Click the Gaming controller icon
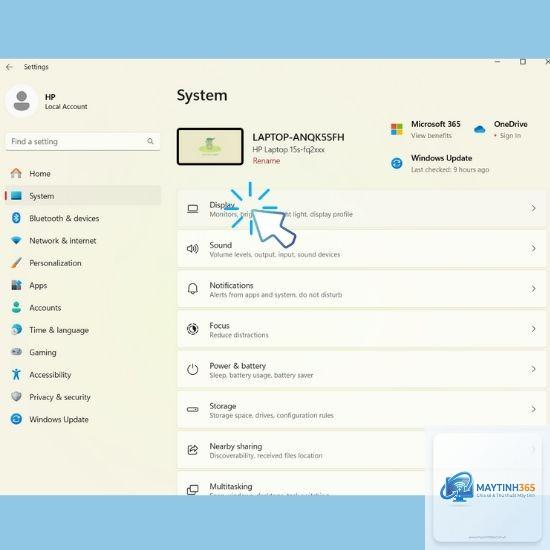Screen dimensions: 550x550 16,352
